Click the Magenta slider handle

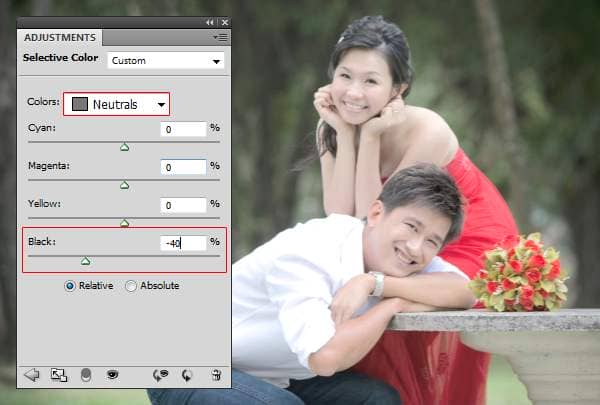click(124, 185)
